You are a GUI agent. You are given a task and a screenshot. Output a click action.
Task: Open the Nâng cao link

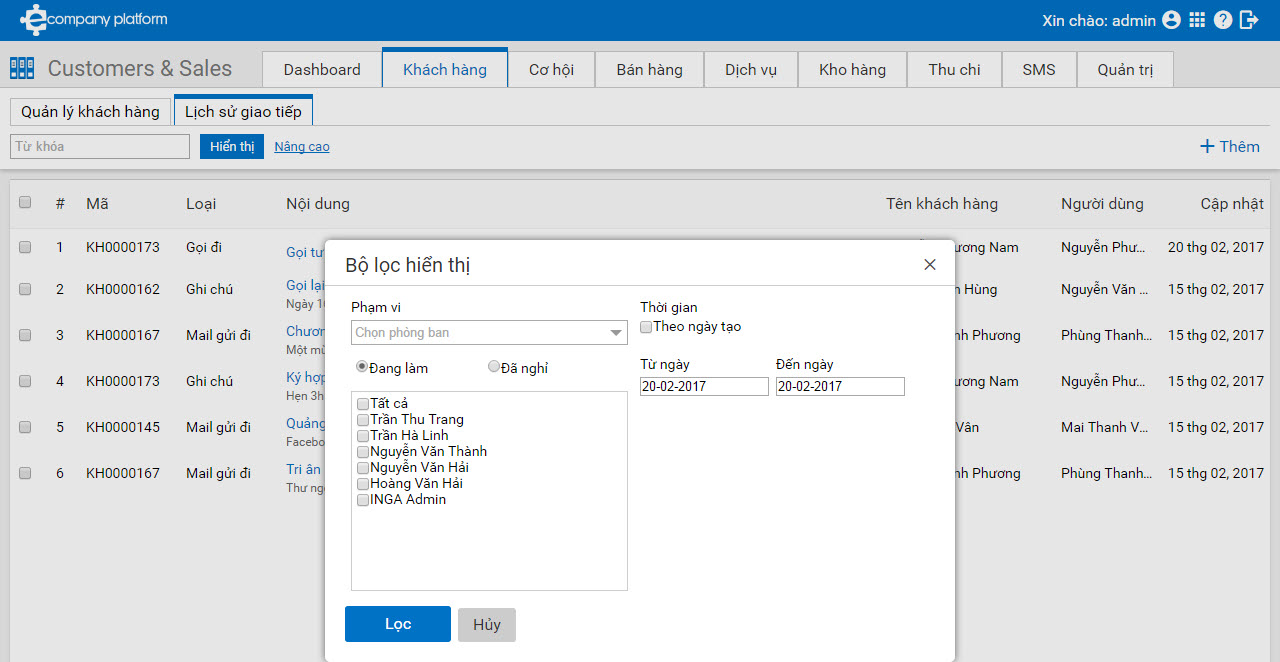(302, 147)
